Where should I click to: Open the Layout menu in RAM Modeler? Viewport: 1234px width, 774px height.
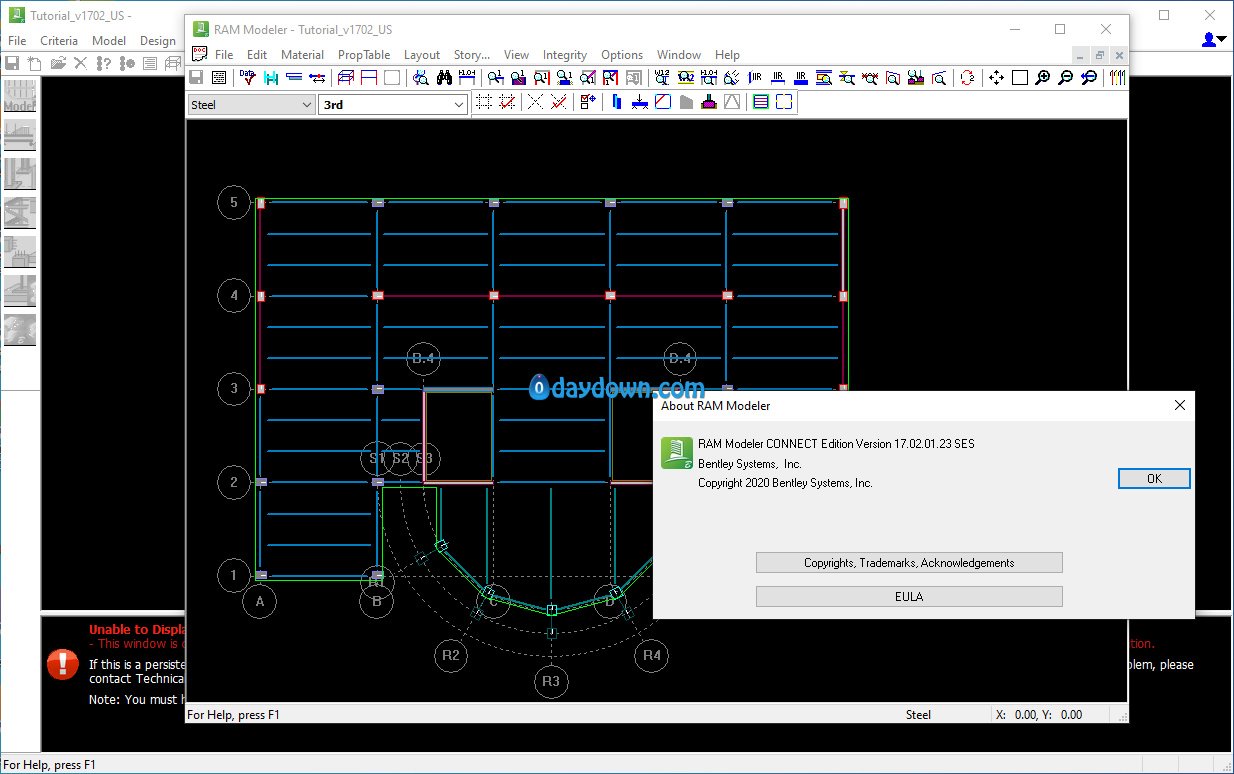point(422,55)
